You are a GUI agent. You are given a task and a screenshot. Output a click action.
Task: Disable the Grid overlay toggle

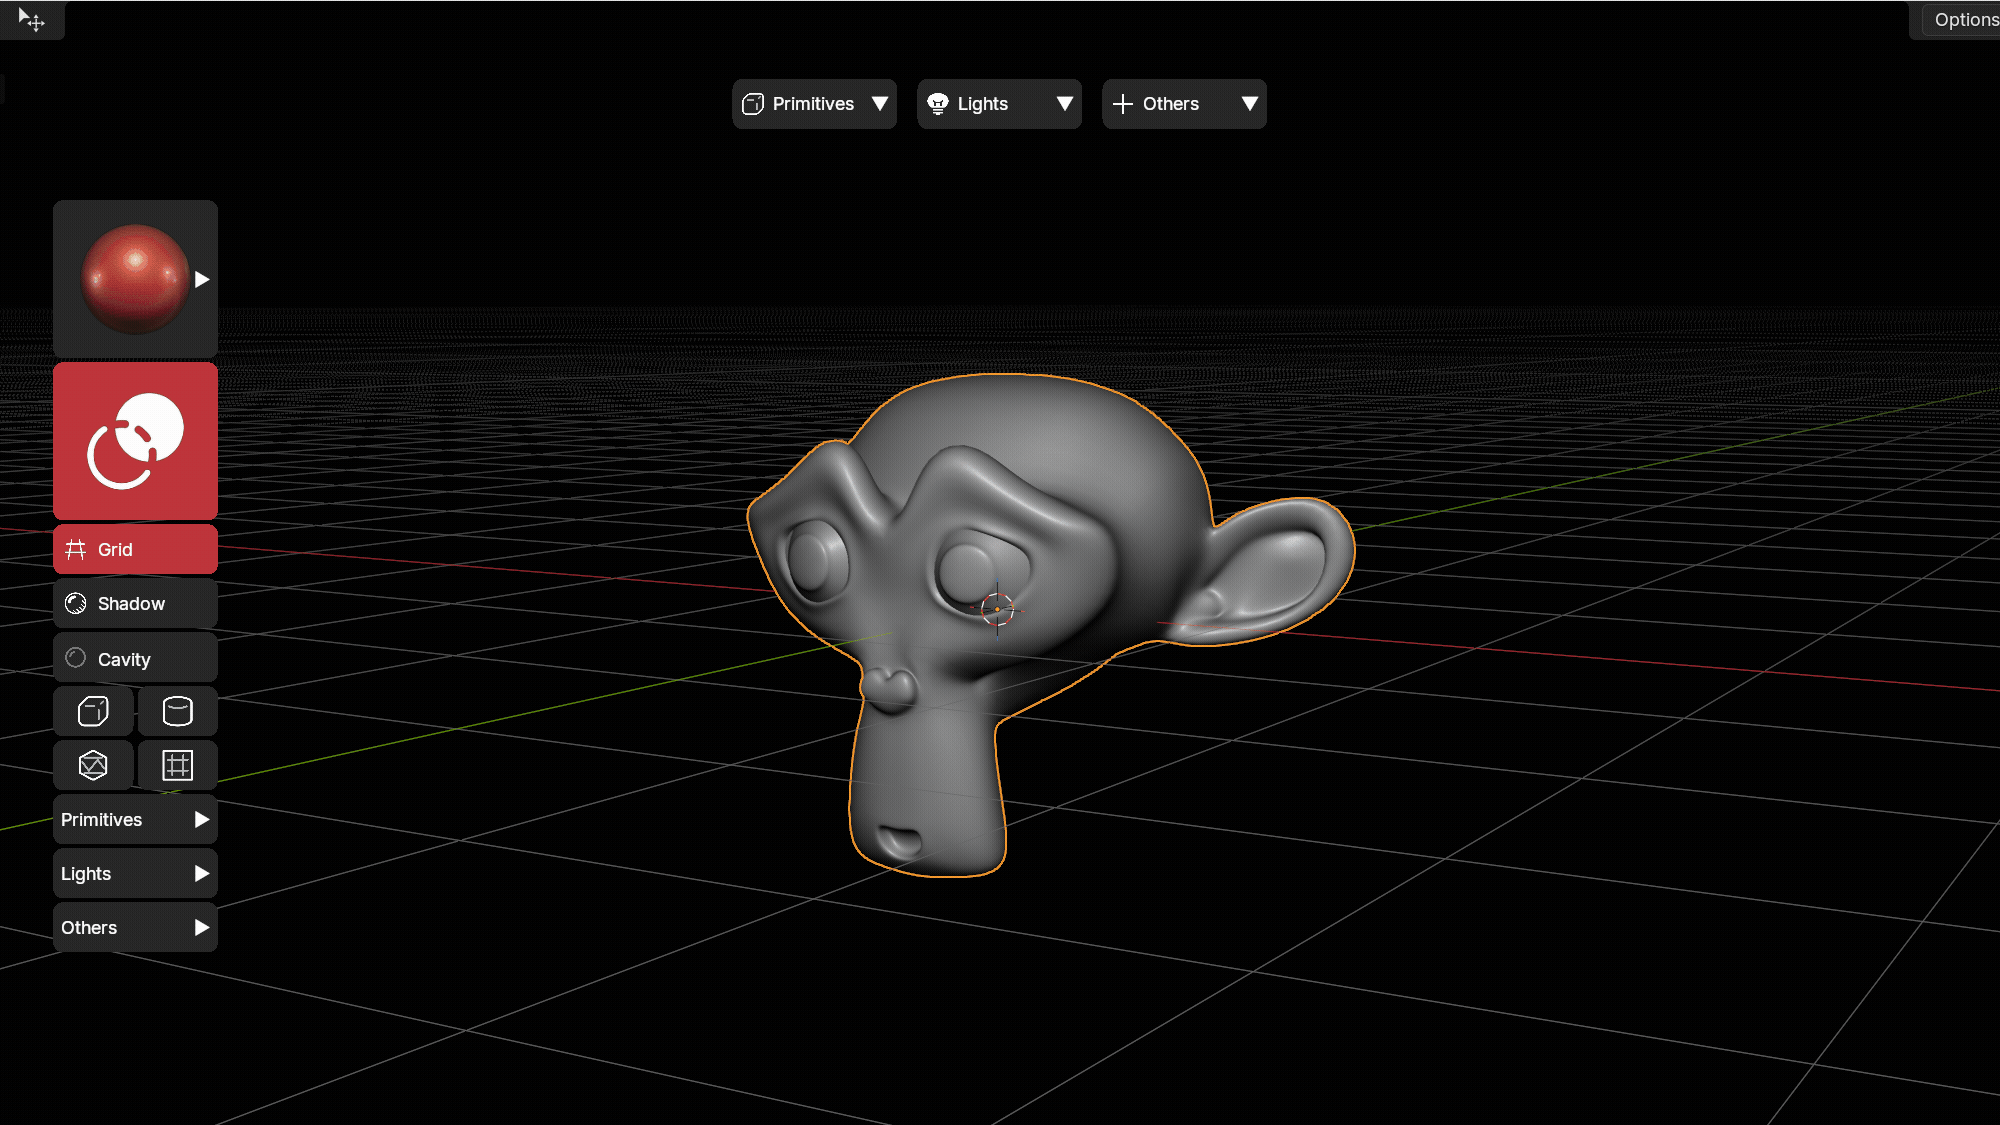click(x=135, y=549)
